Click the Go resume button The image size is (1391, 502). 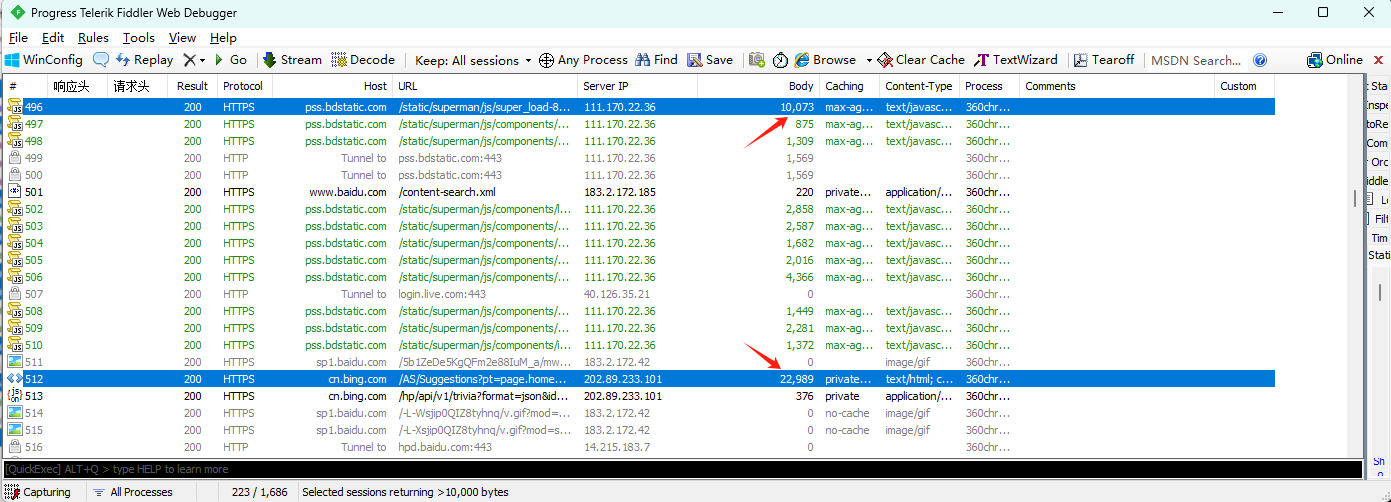pyautogui.click(x=230, y=60)
